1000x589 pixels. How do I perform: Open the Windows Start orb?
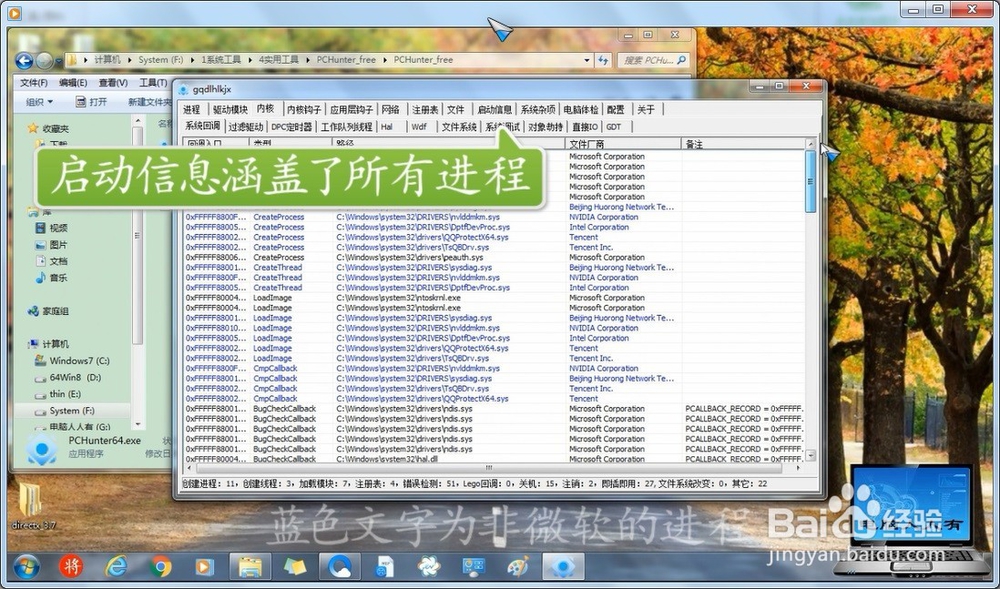point(26,566)
